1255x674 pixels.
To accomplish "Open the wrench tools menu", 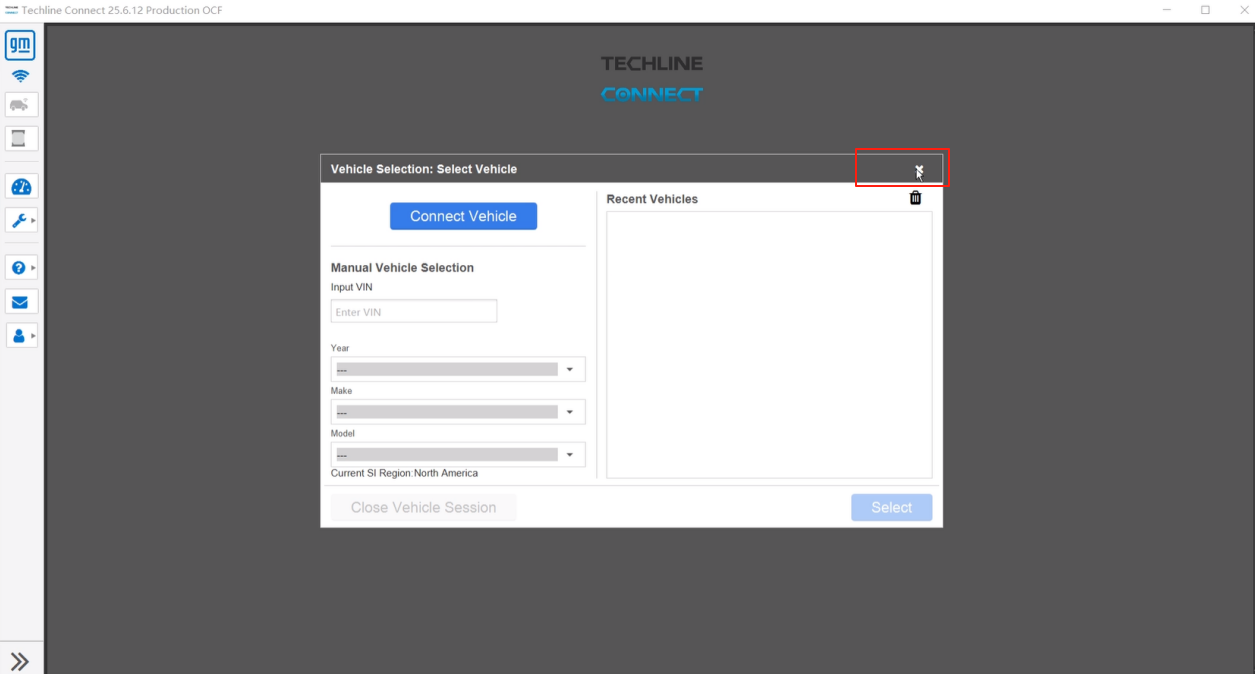I will 21,220.
